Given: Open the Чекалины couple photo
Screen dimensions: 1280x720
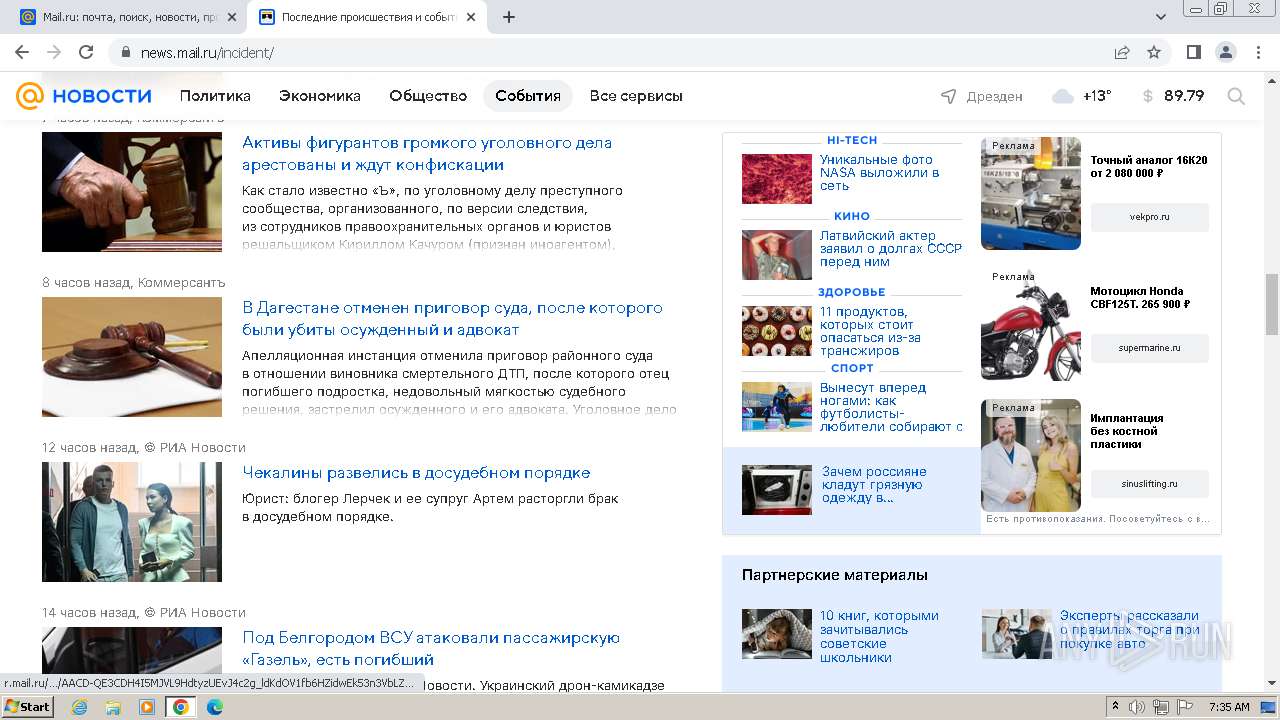Looking at the screenshot, I should (x=132, y=522).
